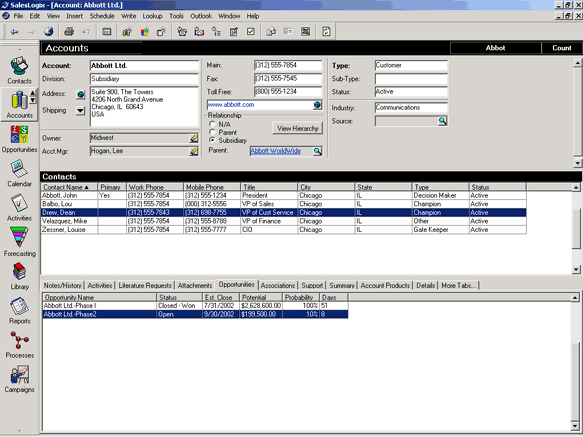Select the Parent relationship radio button

click(212, 132)
